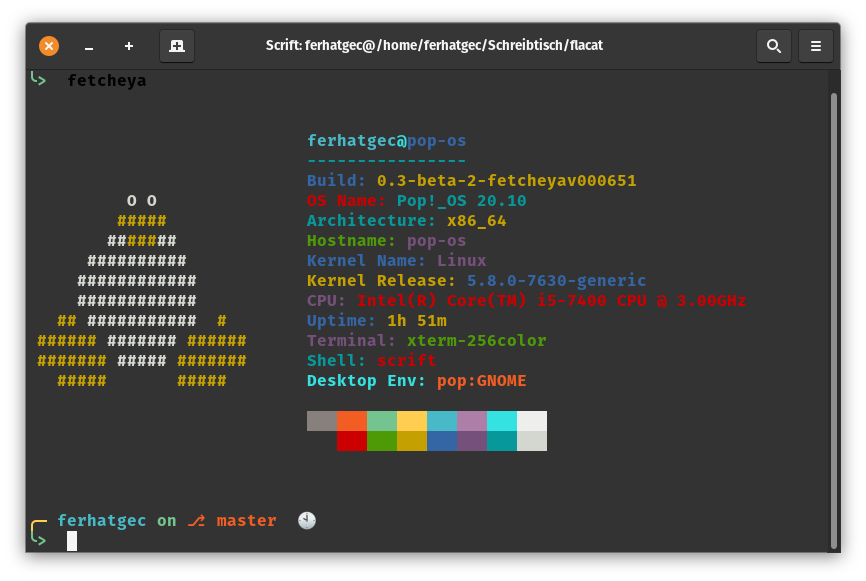
Task: Click the git branch symbol before master
Action: click(196, 520)
